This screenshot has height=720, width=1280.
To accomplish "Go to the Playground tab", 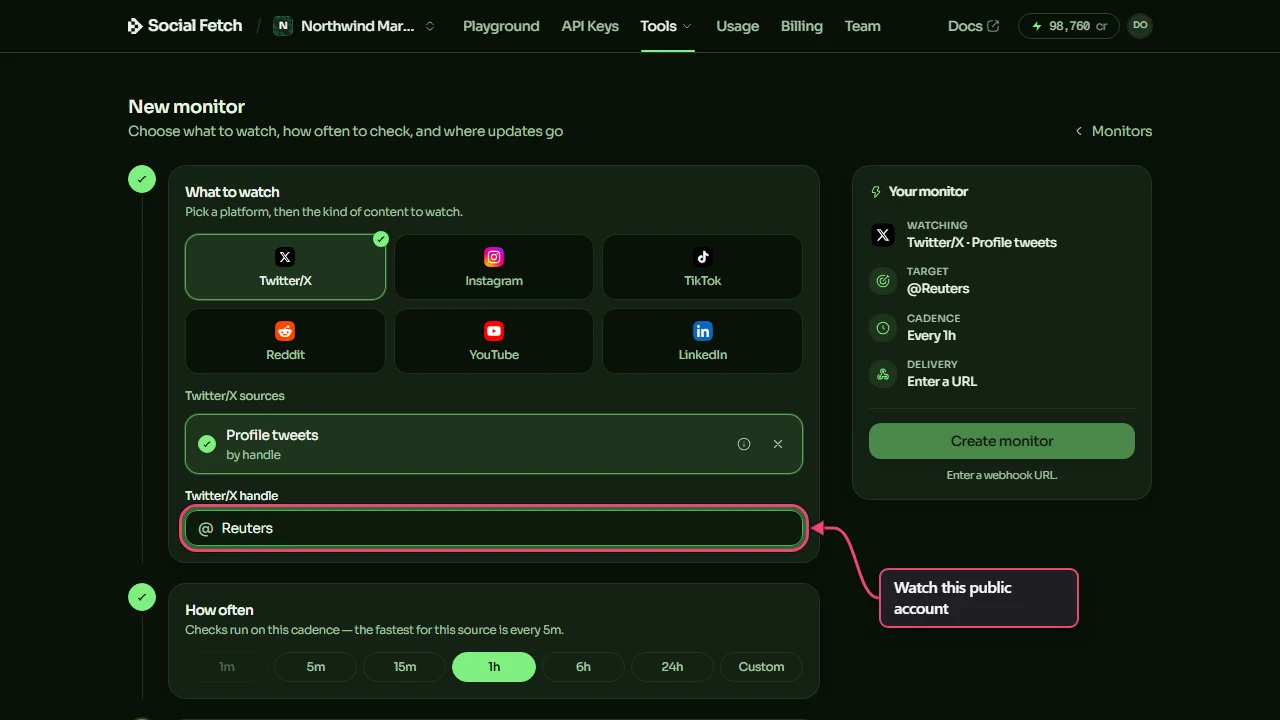I will coord(501,26).
